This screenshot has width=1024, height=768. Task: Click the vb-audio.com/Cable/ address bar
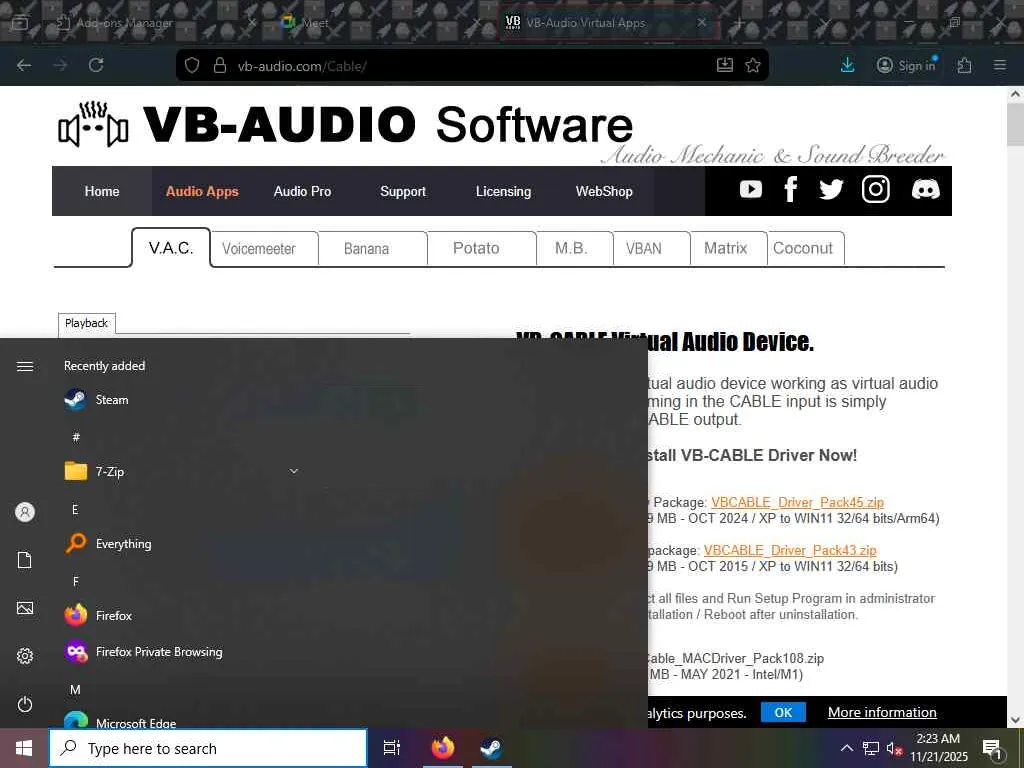[470, 65]
